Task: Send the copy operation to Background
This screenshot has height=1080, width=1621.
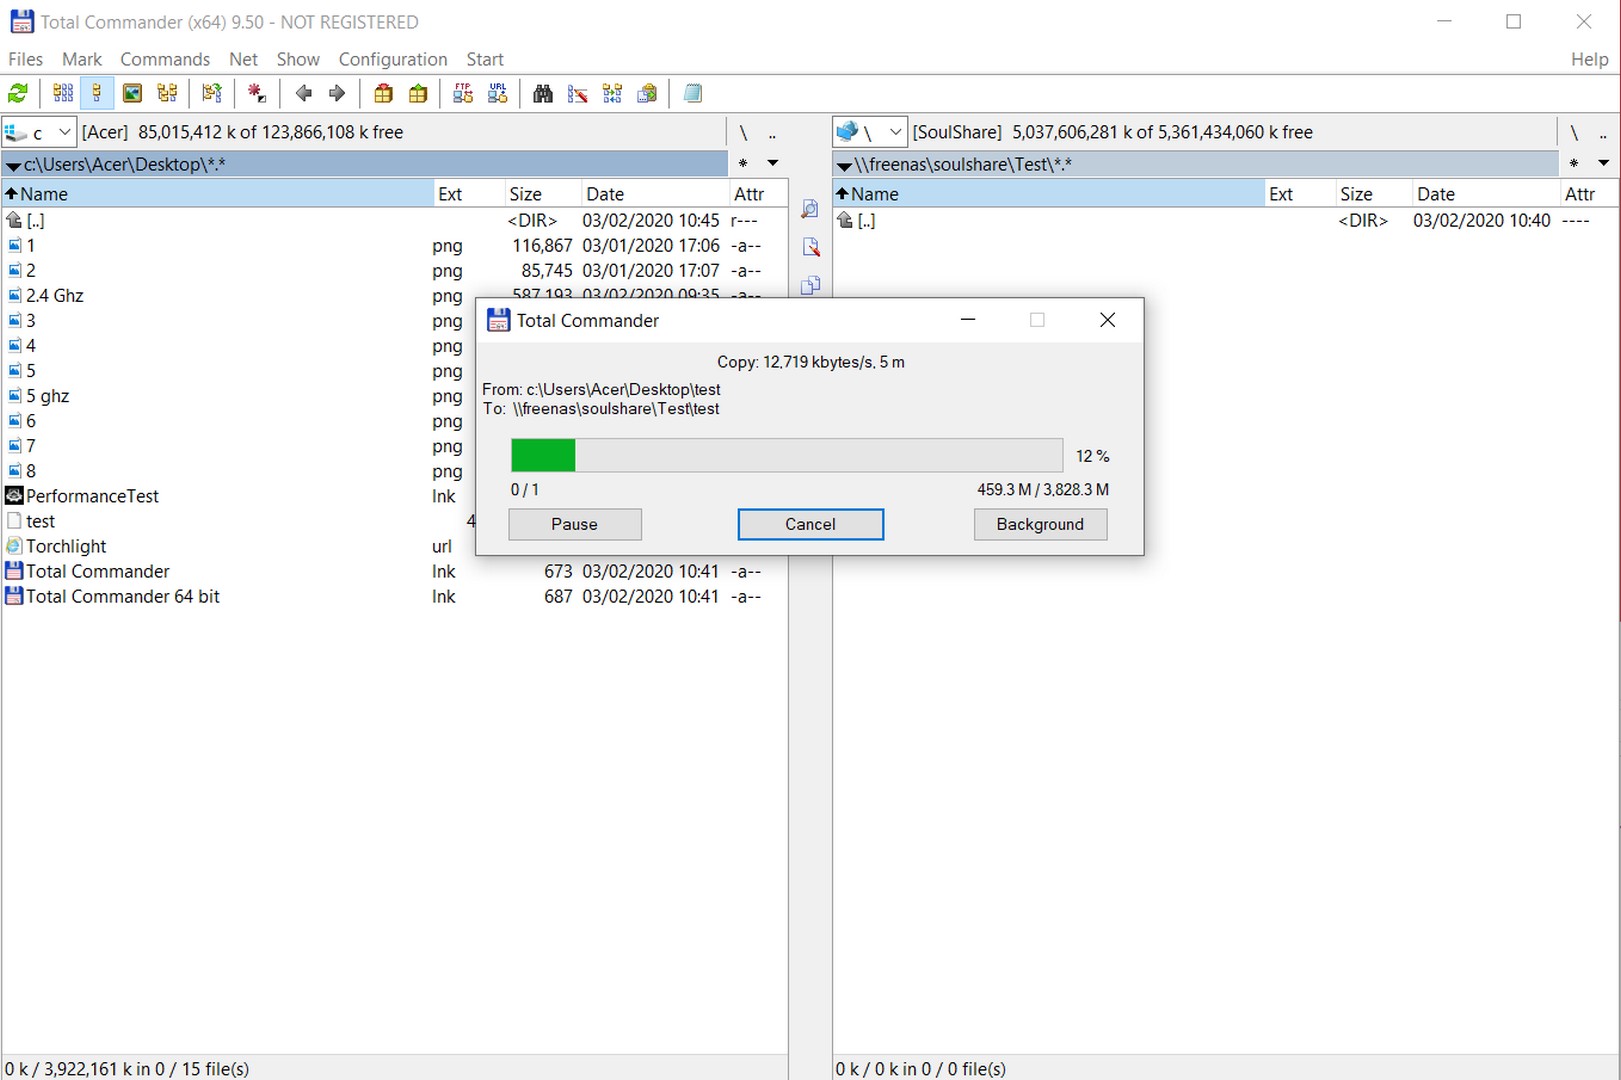Action: [x=1040, y=524]
